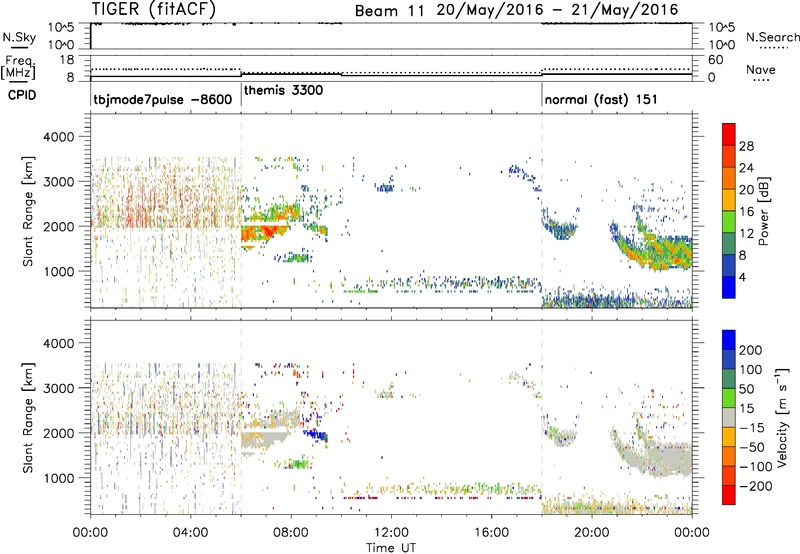Click the date range '20/May/2016 - 21/May/2016'
The image size is (800, 554).
[557, 10]
